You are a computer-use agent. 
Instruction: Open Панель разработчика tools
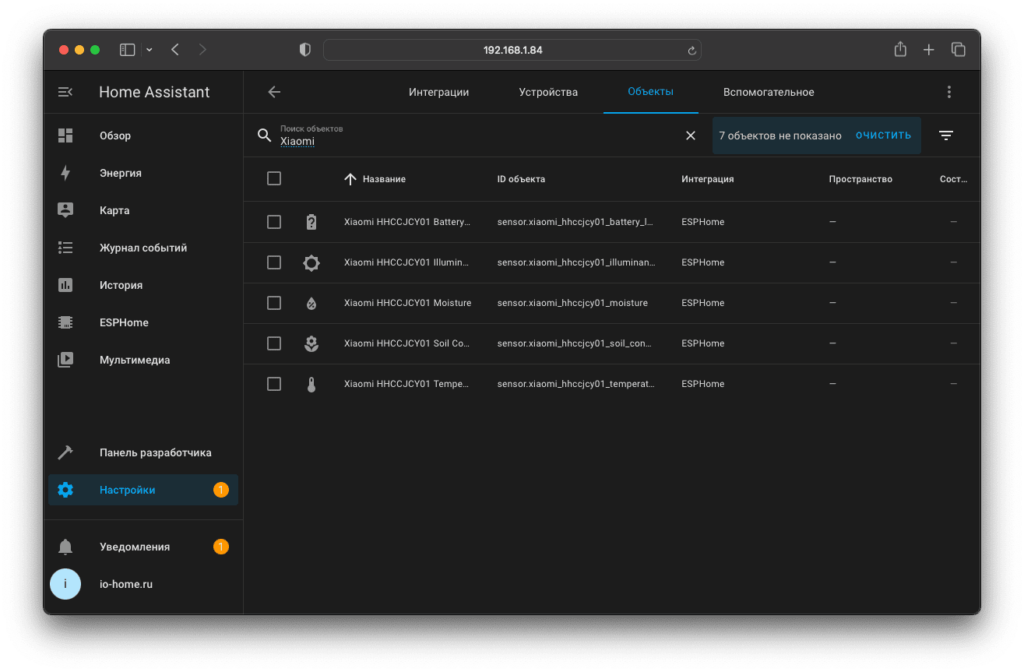coord(143,453)
